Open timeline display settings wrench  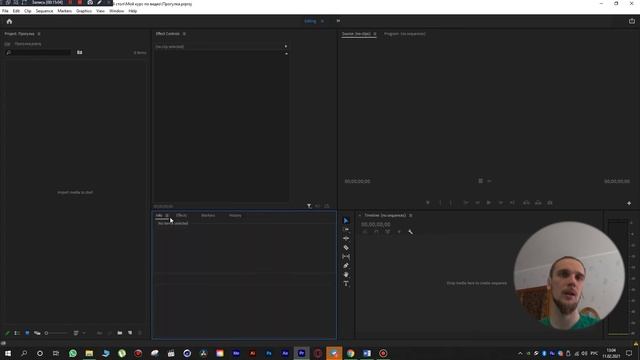point(411,232)
